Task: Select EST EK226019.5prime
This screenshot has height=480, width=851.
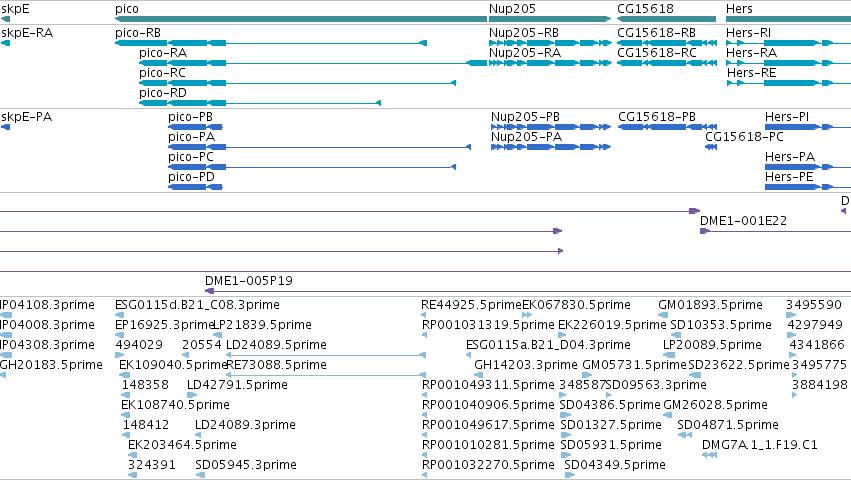Action: coord(612,325)
